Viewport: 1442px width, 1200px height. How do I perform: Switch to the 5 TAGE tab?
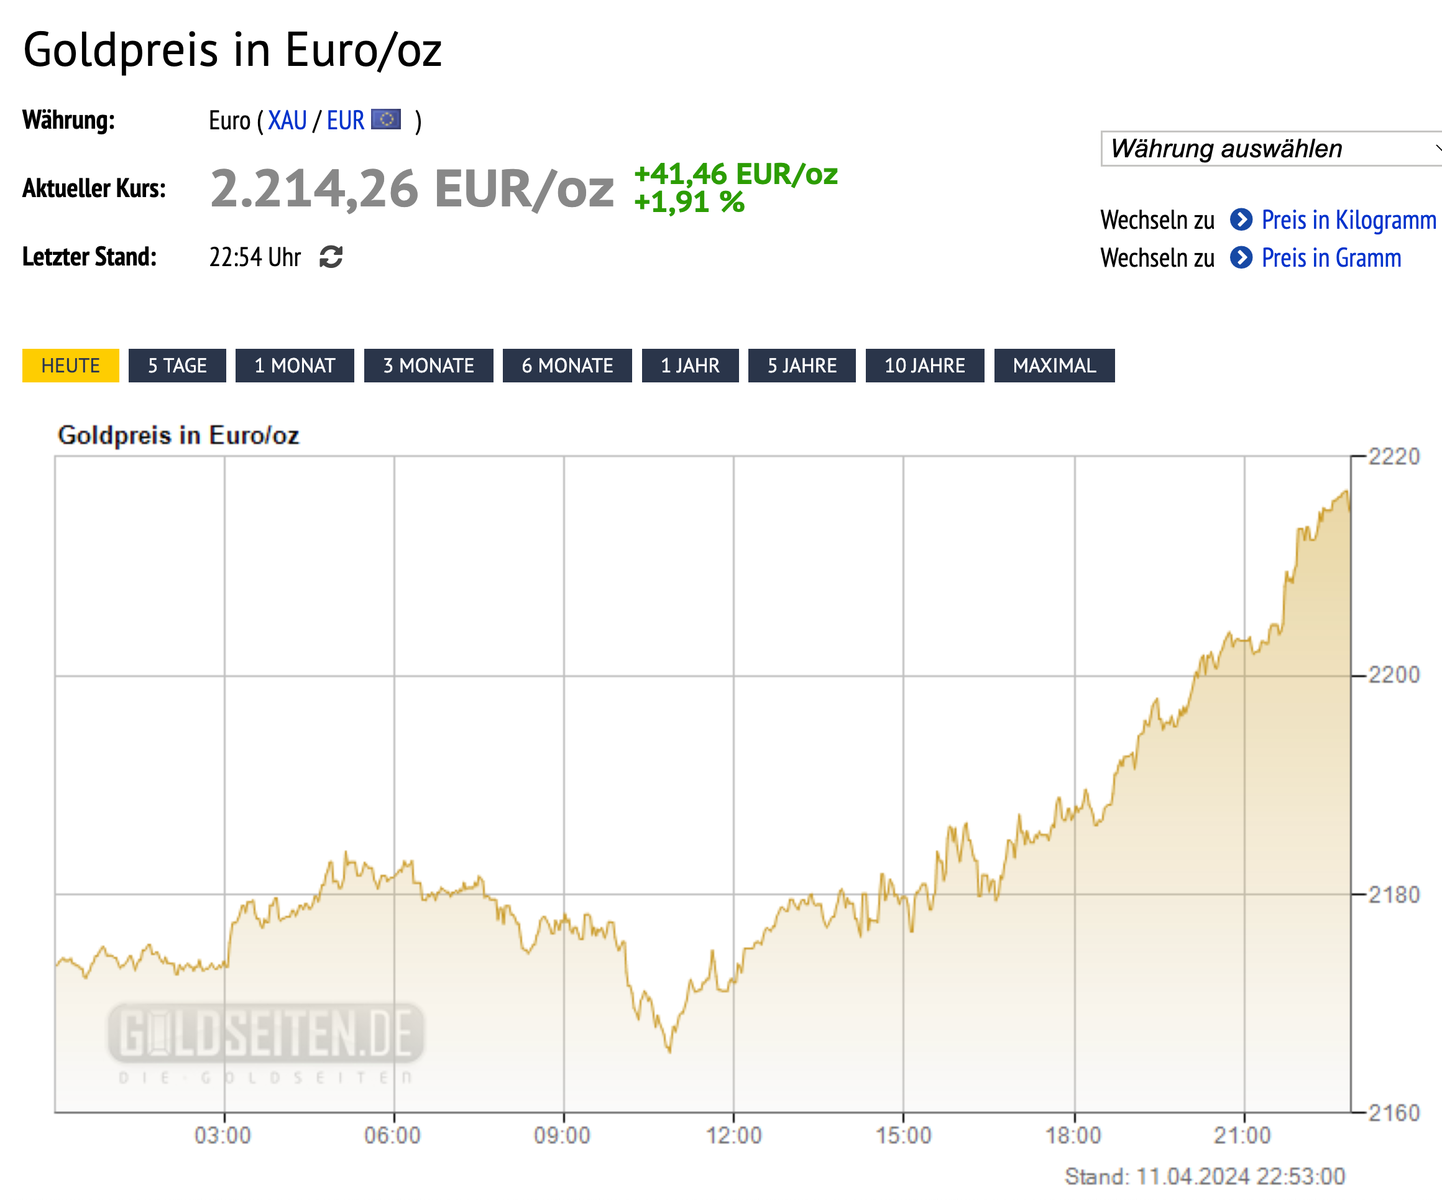pos(177,366)
